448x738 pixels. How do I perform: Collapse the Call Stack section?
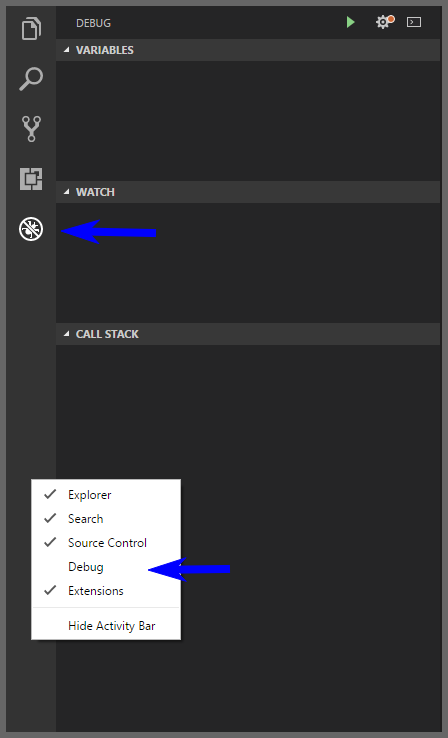[248, 334]
